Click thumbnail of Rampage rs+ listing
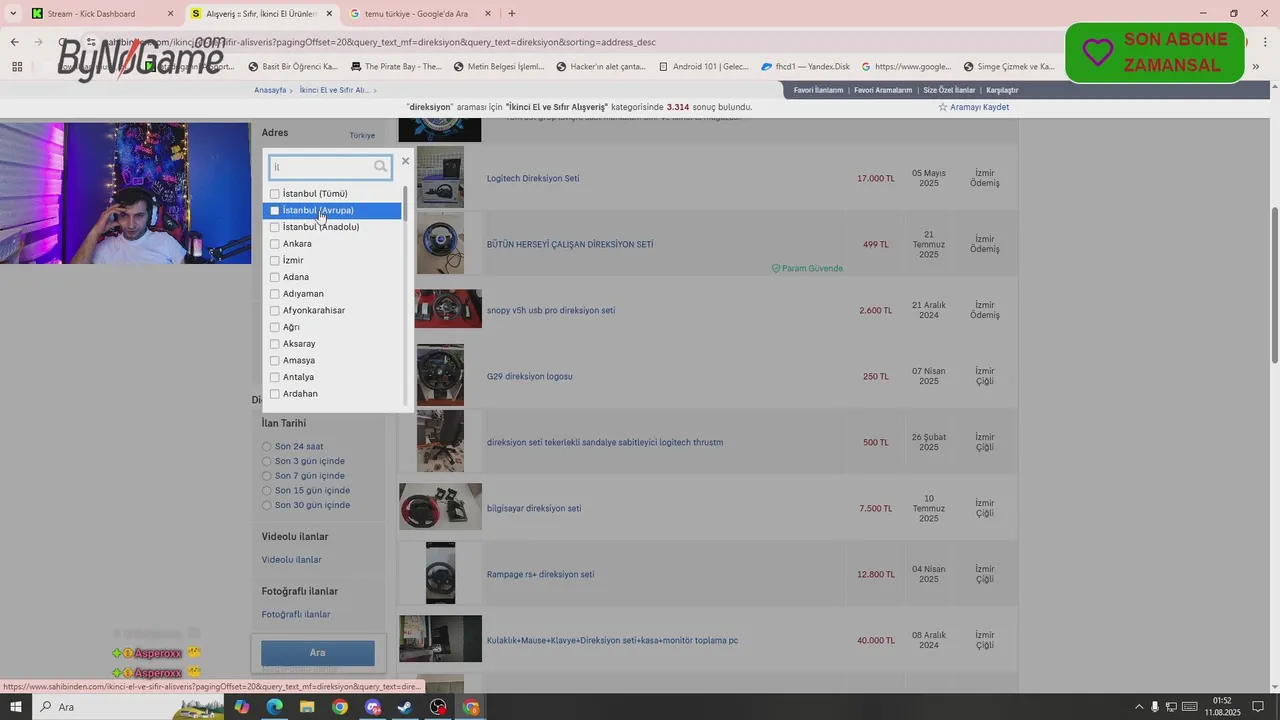1280x720 pixels. point(440,573)
